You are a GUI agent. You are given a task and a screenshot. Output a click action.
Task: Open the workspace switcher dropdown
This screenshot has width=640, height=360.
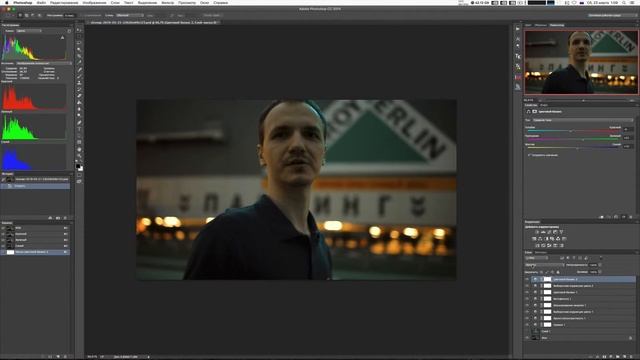click(x=613, y=15)
